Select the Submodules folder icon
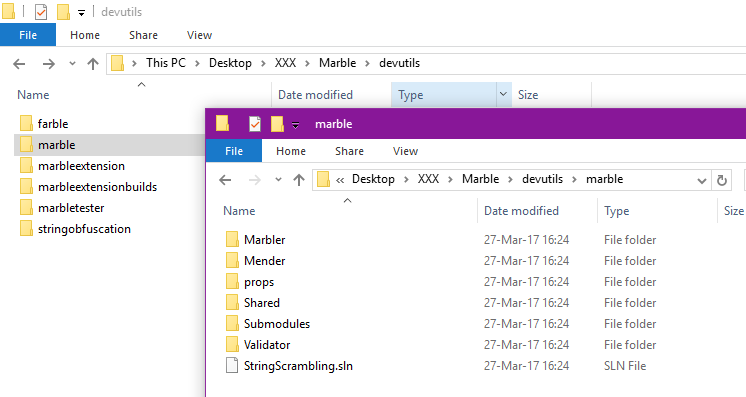 click(x=232, y=324)
